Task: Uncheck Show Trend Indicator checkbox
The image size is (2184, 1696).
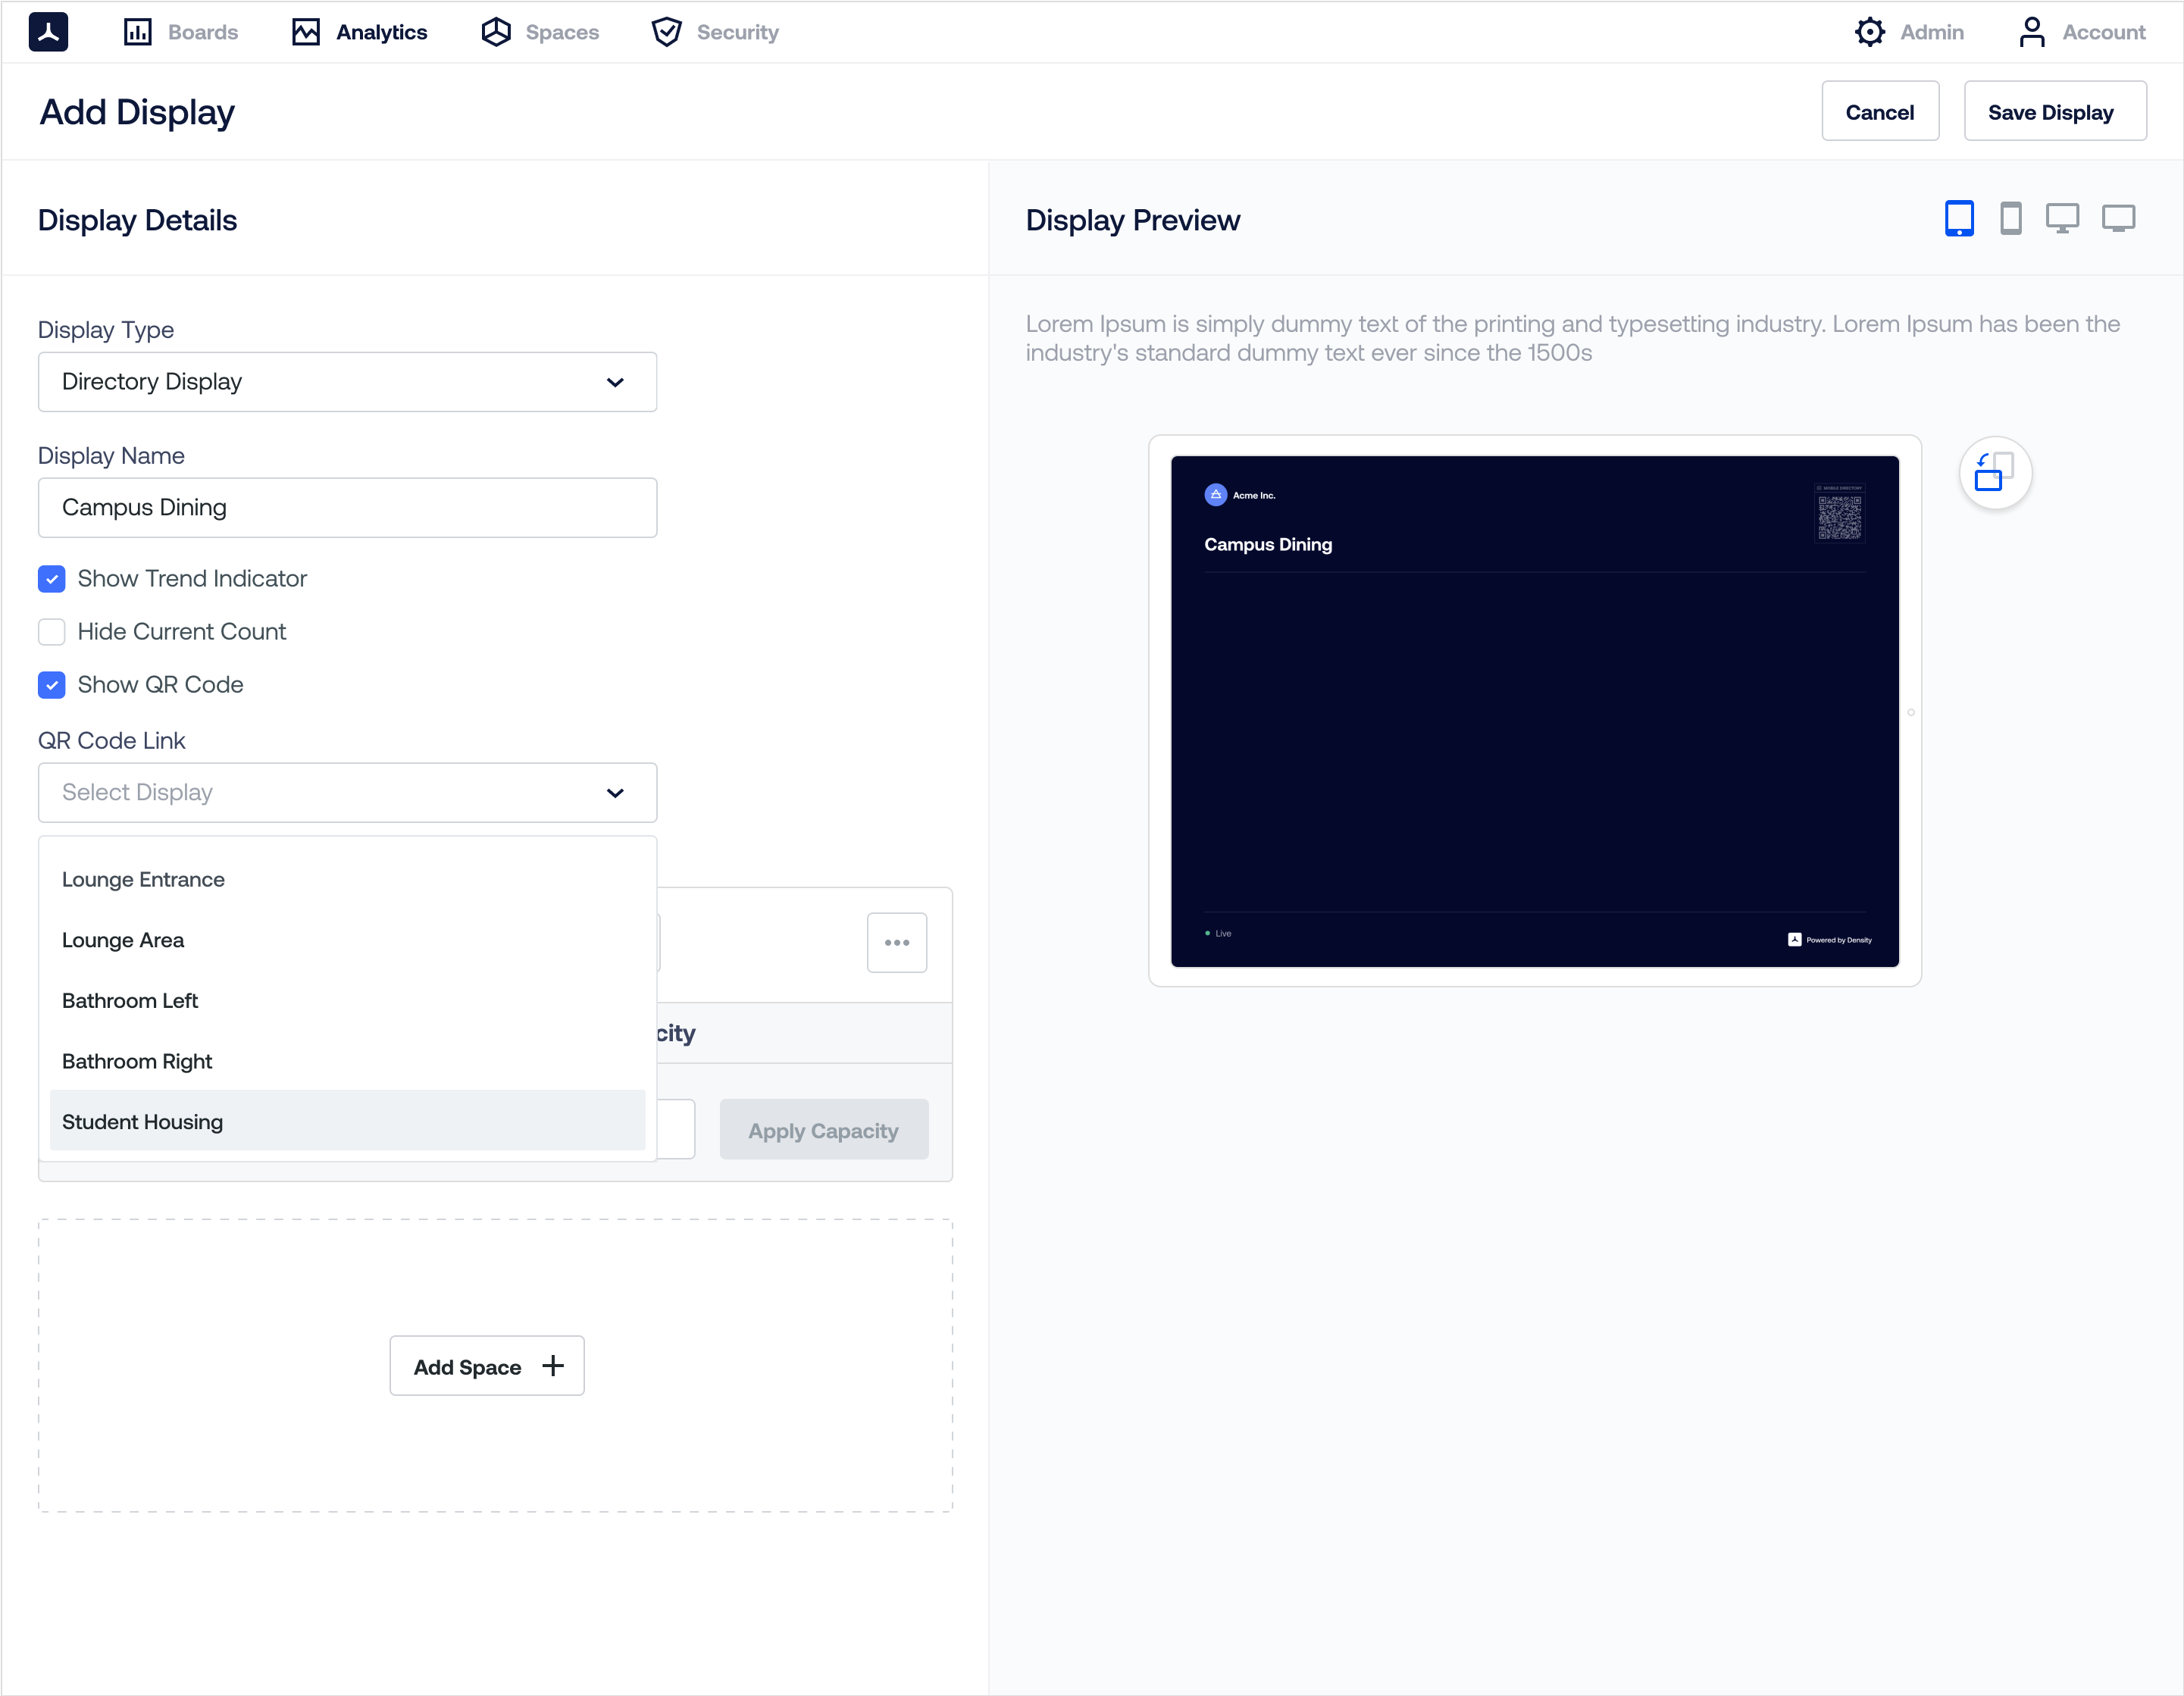Action: (52, 579)
